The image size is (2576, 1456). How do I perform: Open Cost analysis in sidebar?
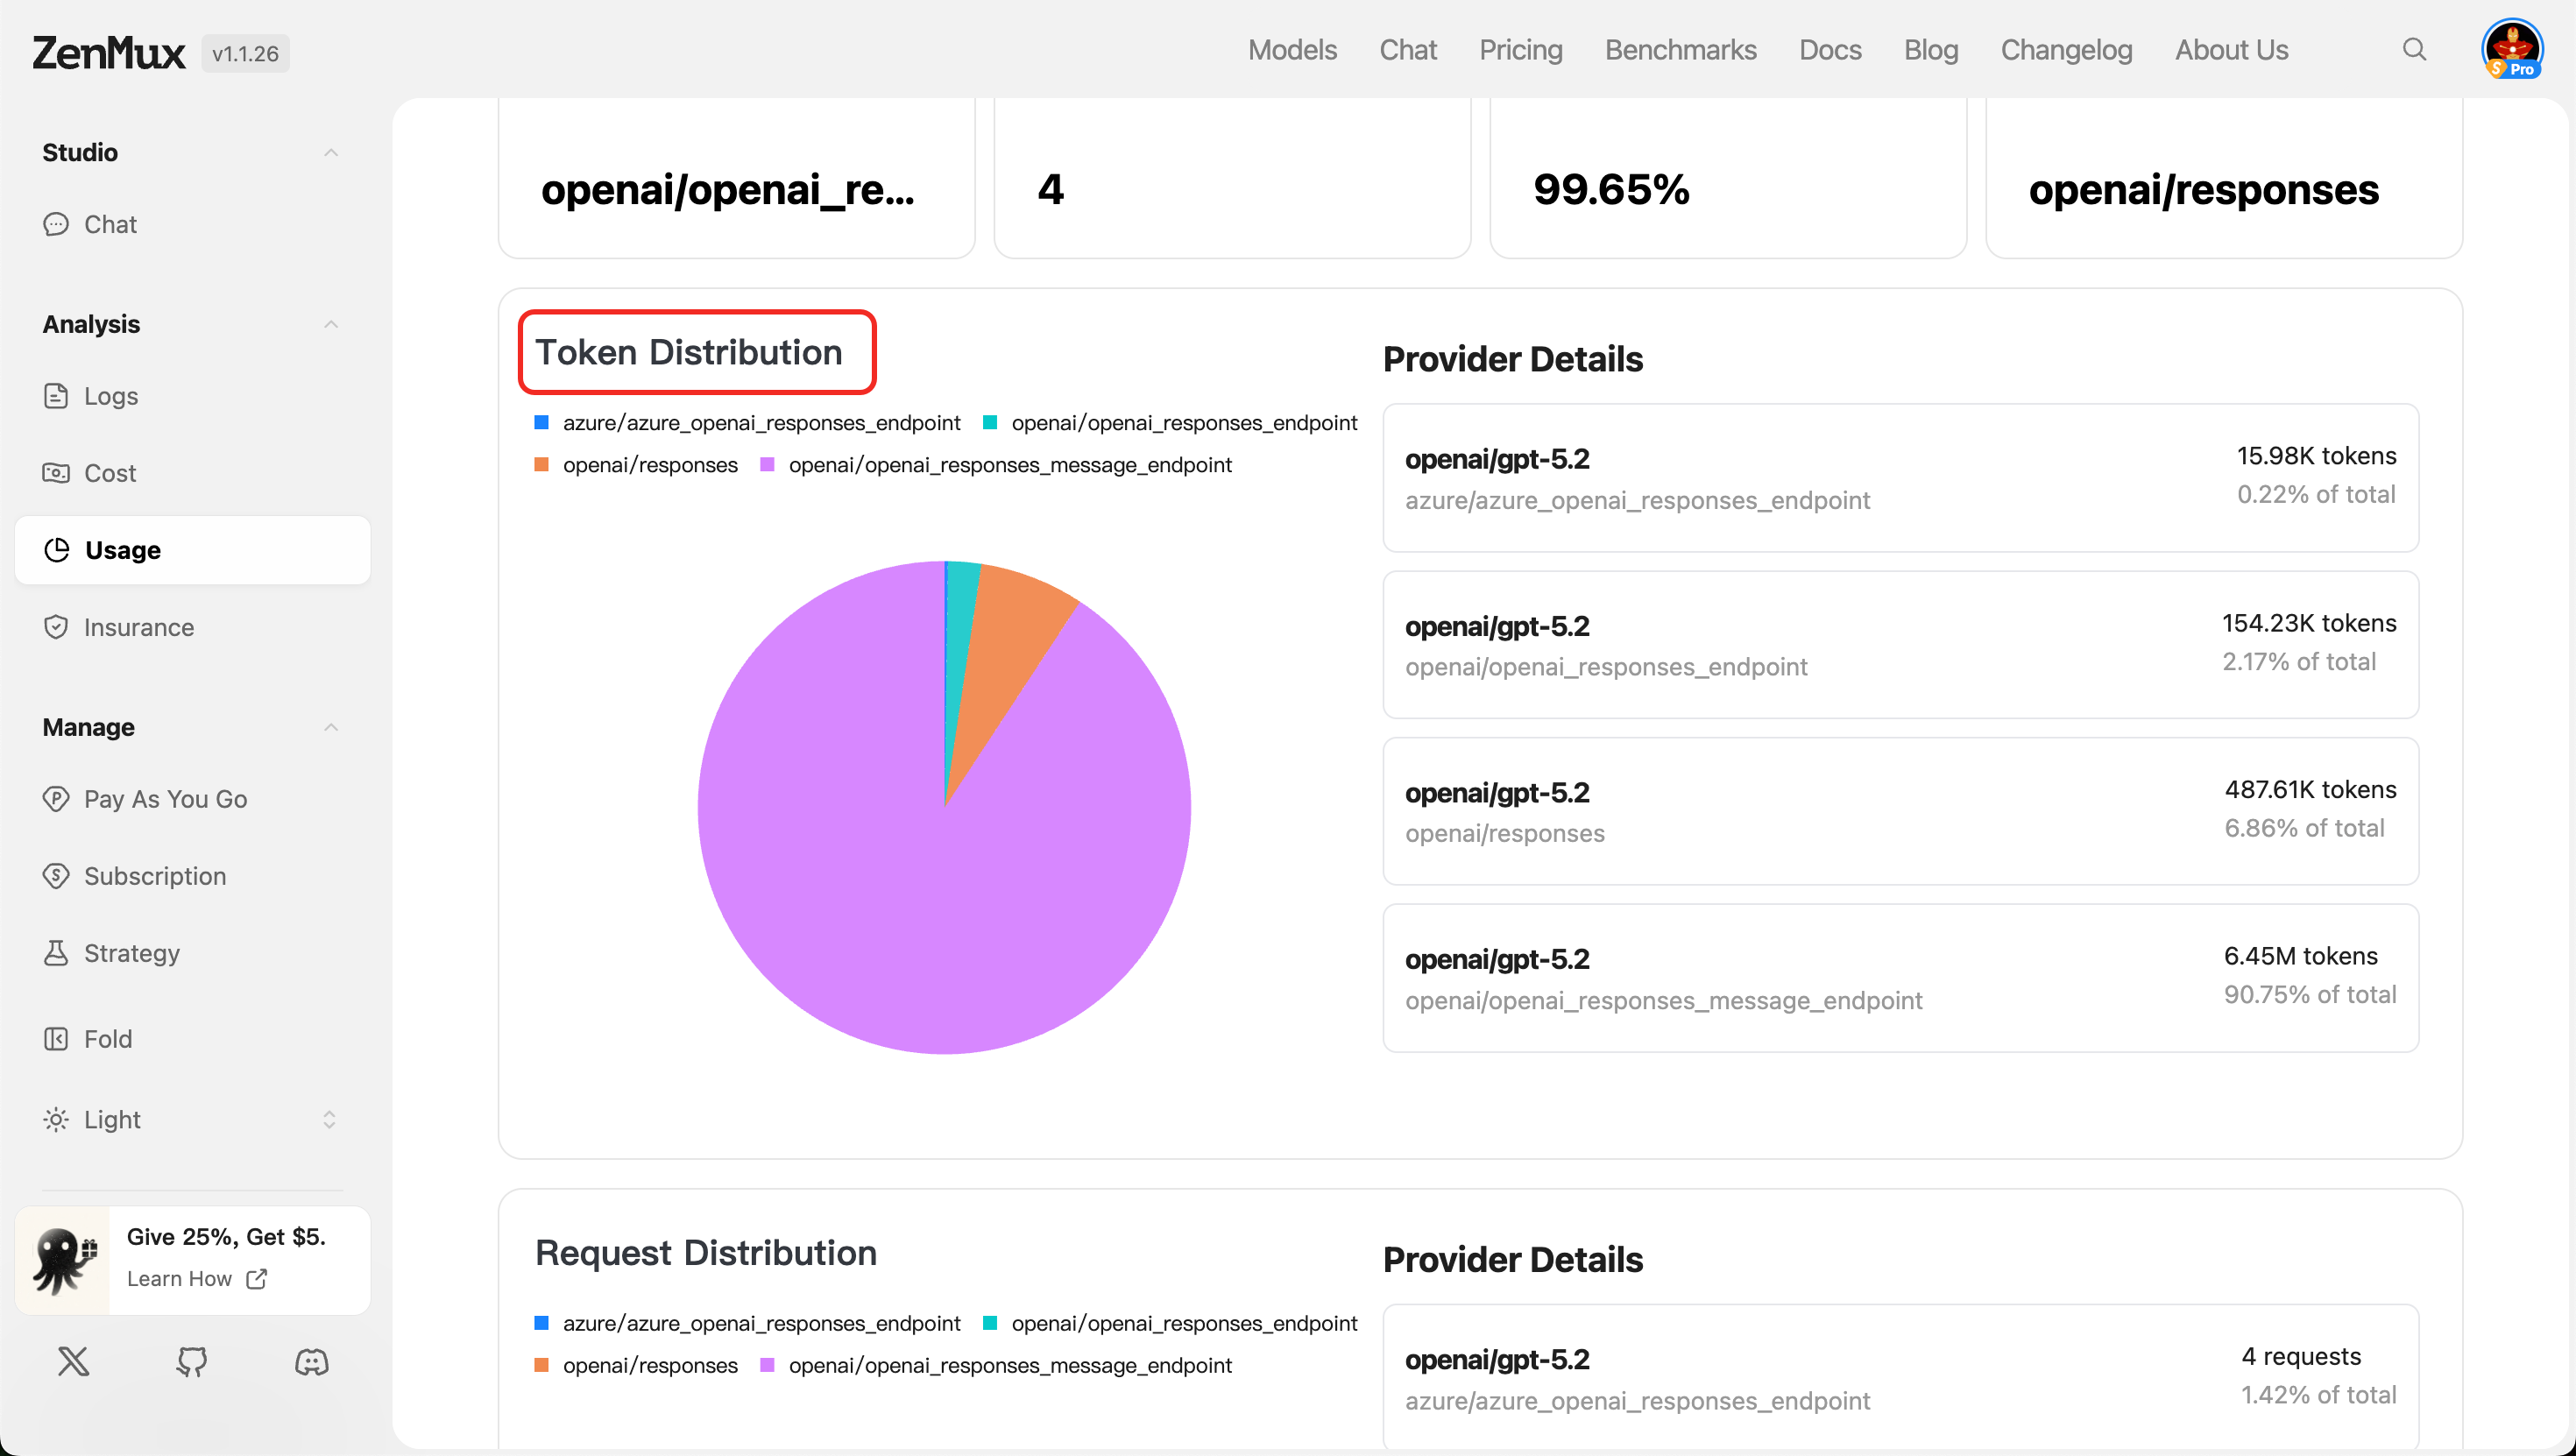click(x=109, y=473)
